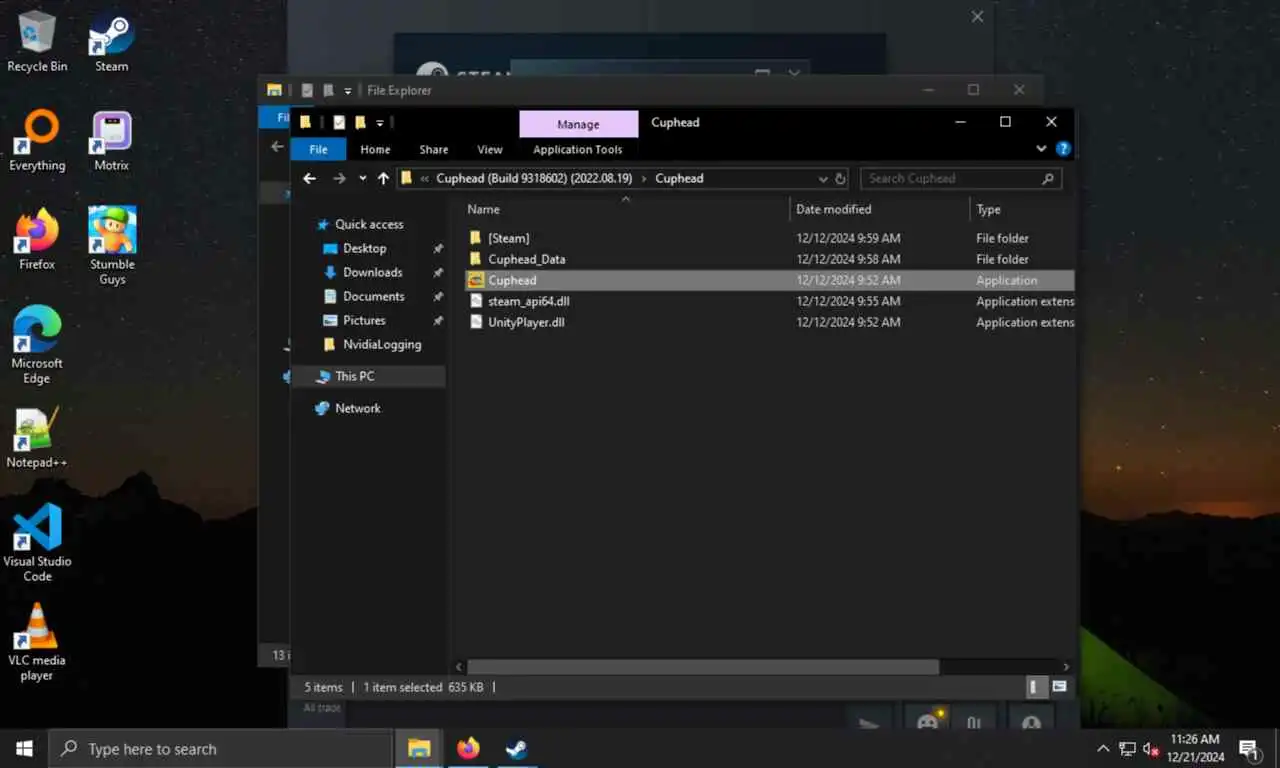Screen dimensions: 1280x768
Task: Open Desktop in the navigation pane
Action: [x=364, y=248]
